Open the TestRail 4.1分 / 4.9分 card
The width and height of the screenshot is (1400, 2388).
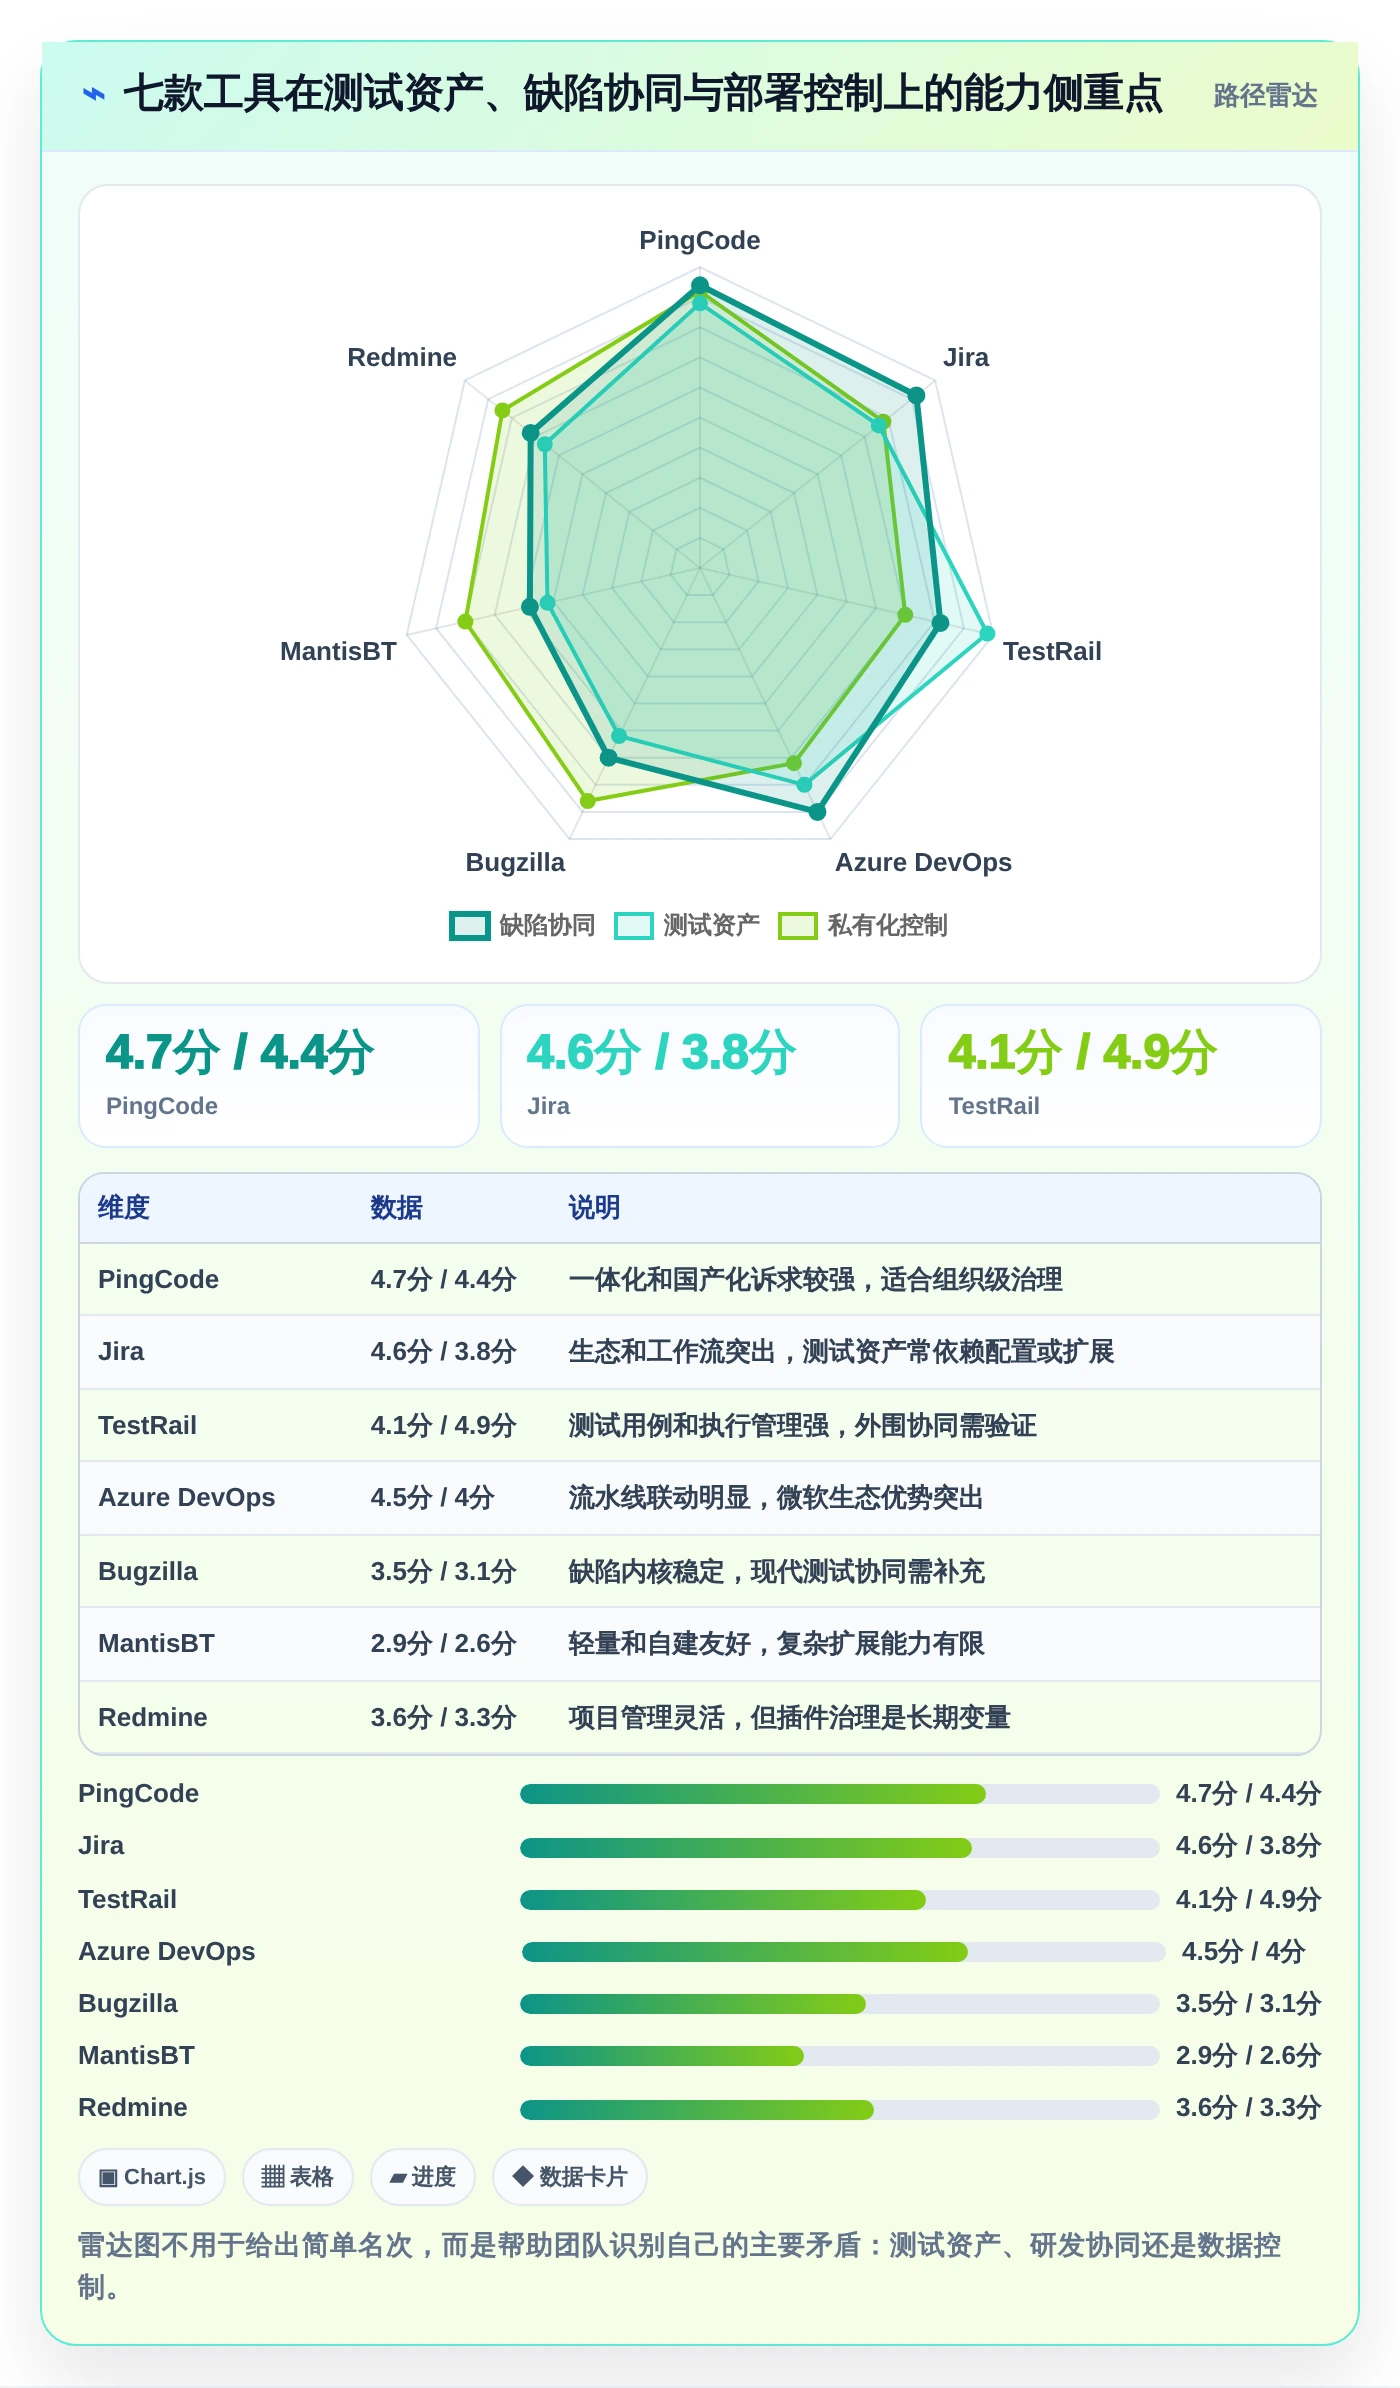[x=1121, y=1076]
